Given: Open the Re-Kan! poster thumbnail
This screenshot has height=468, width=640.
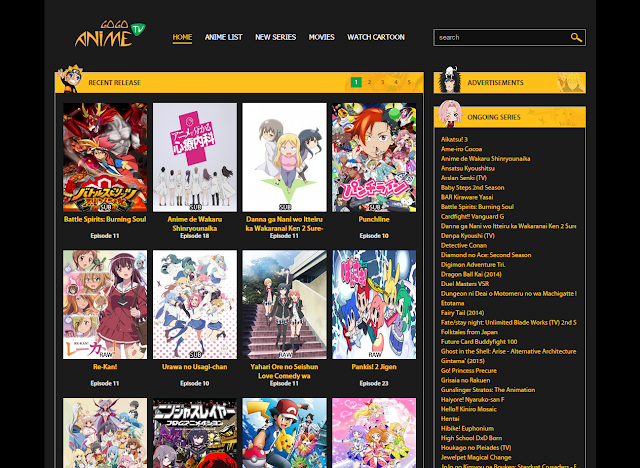Looking at the screenshot, I should click(x=105, y=305).
